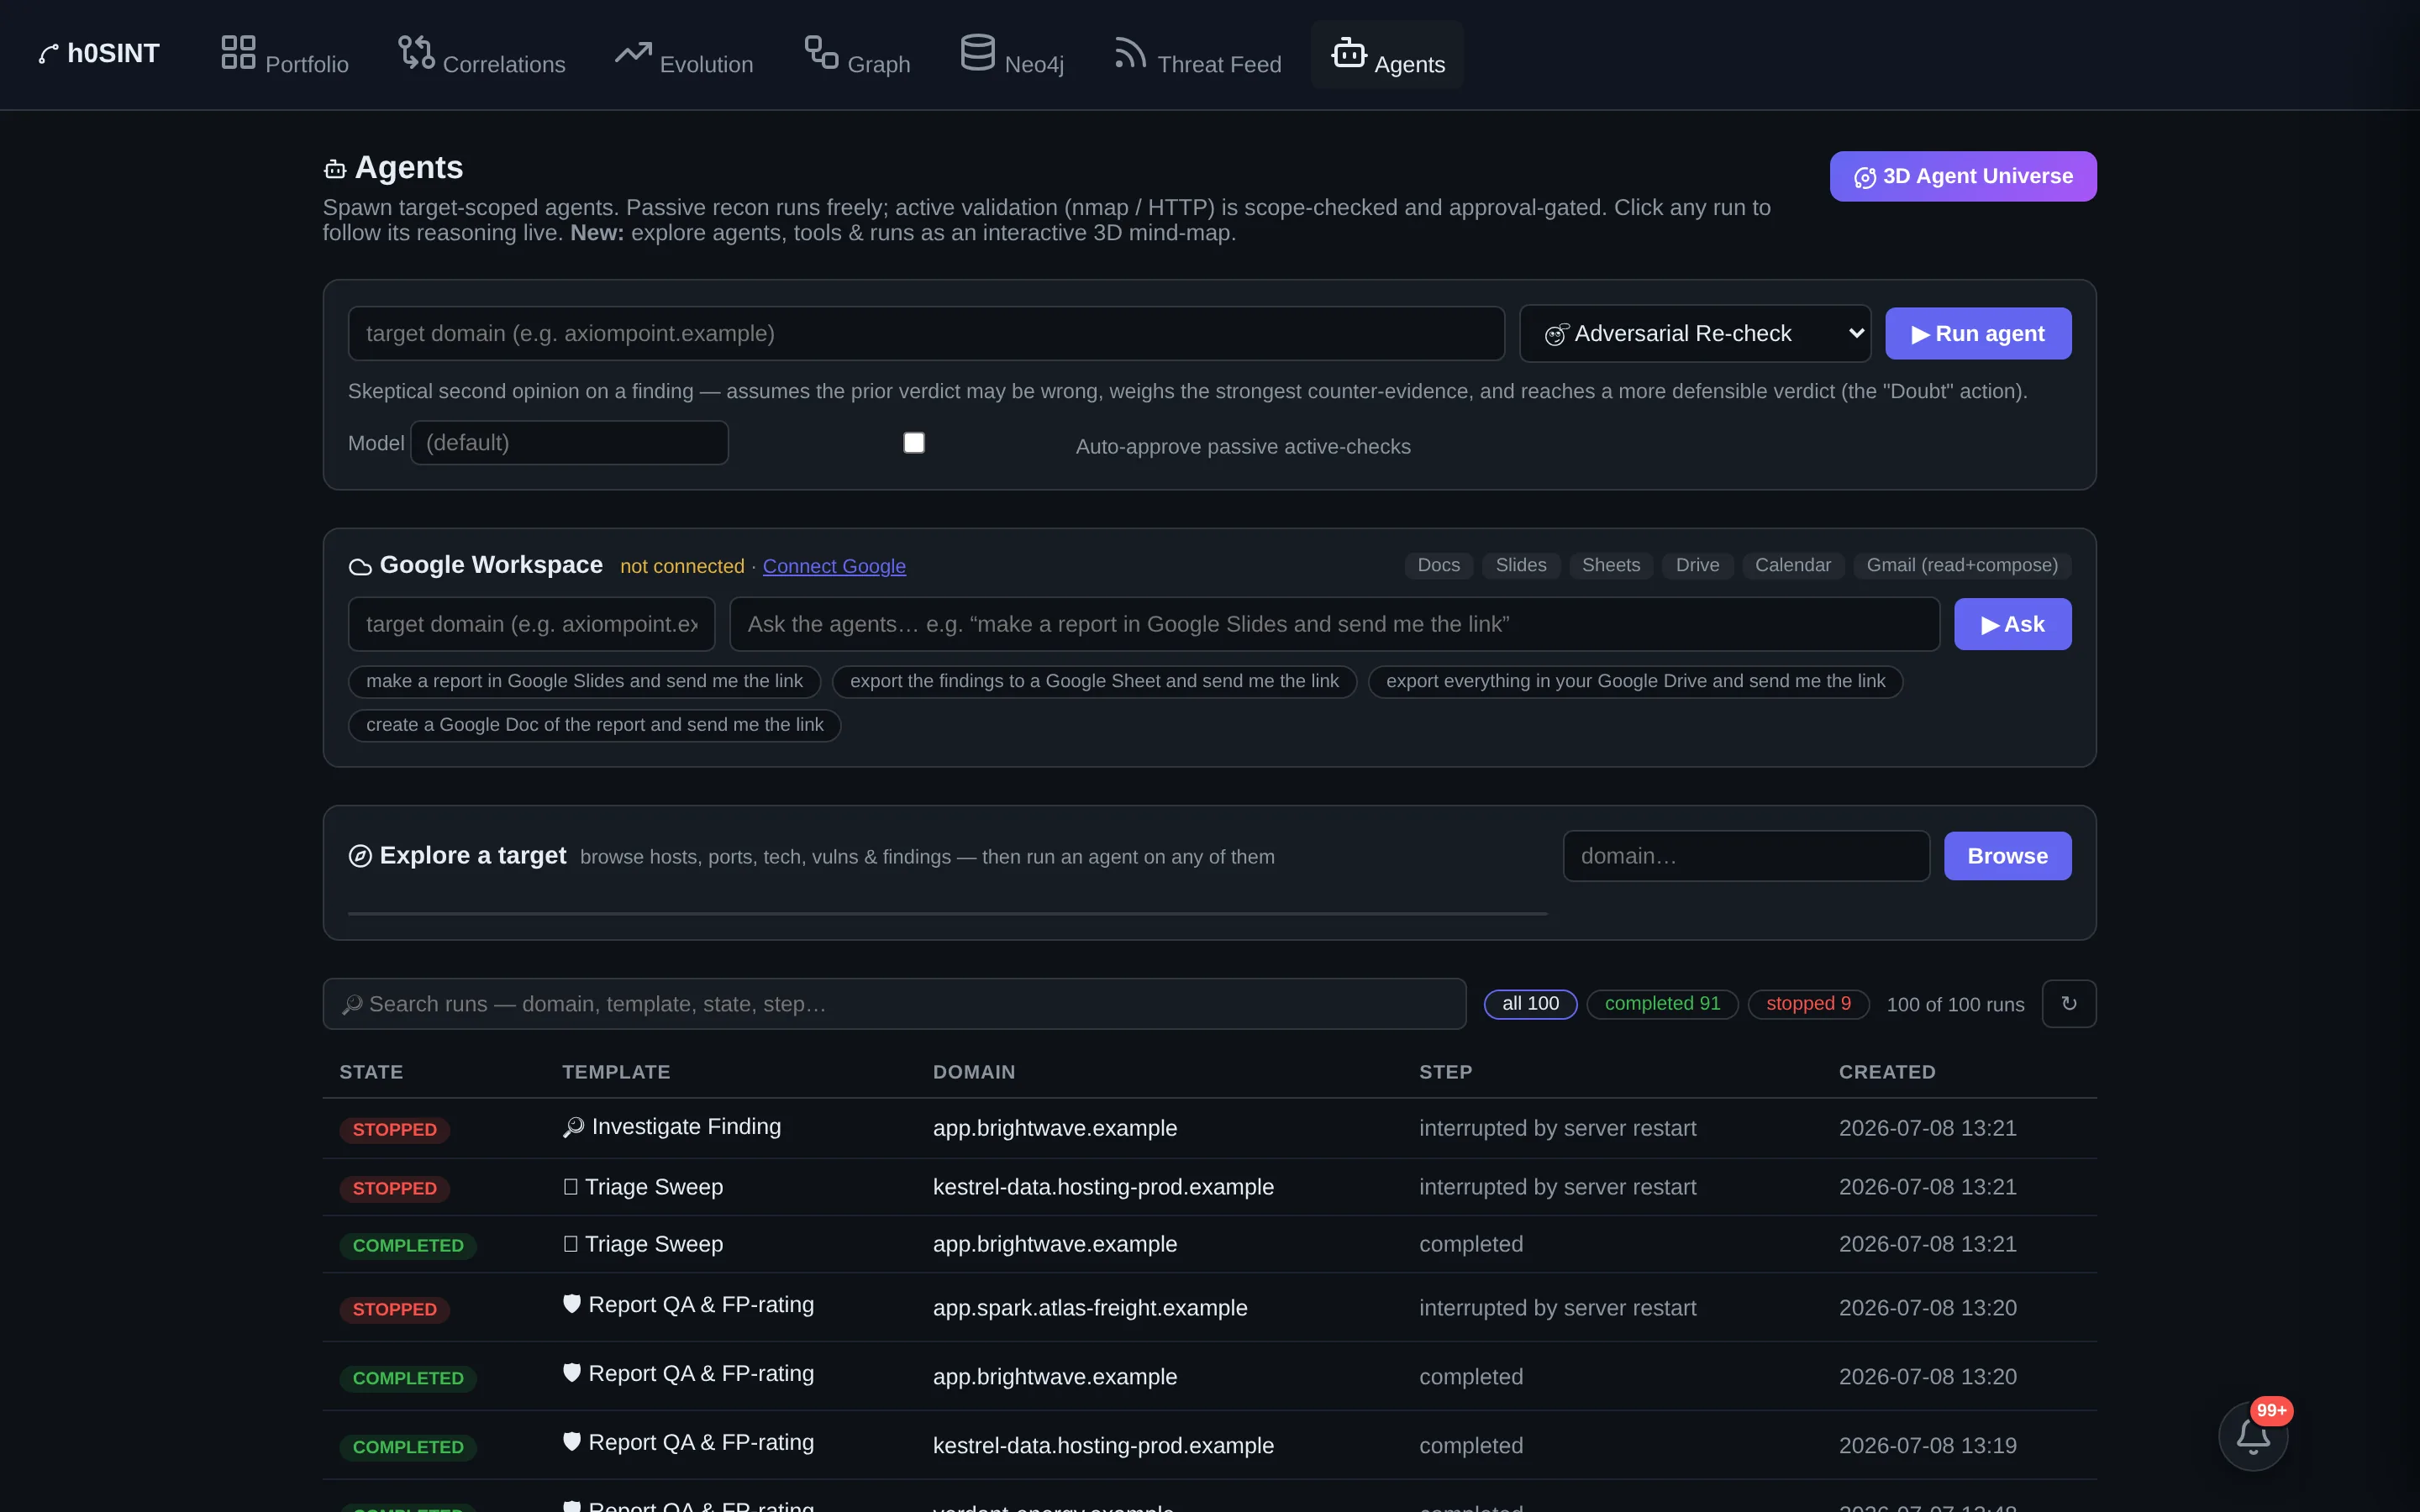Click the magnifier icon in Search runs

(x=352, y=1004)
